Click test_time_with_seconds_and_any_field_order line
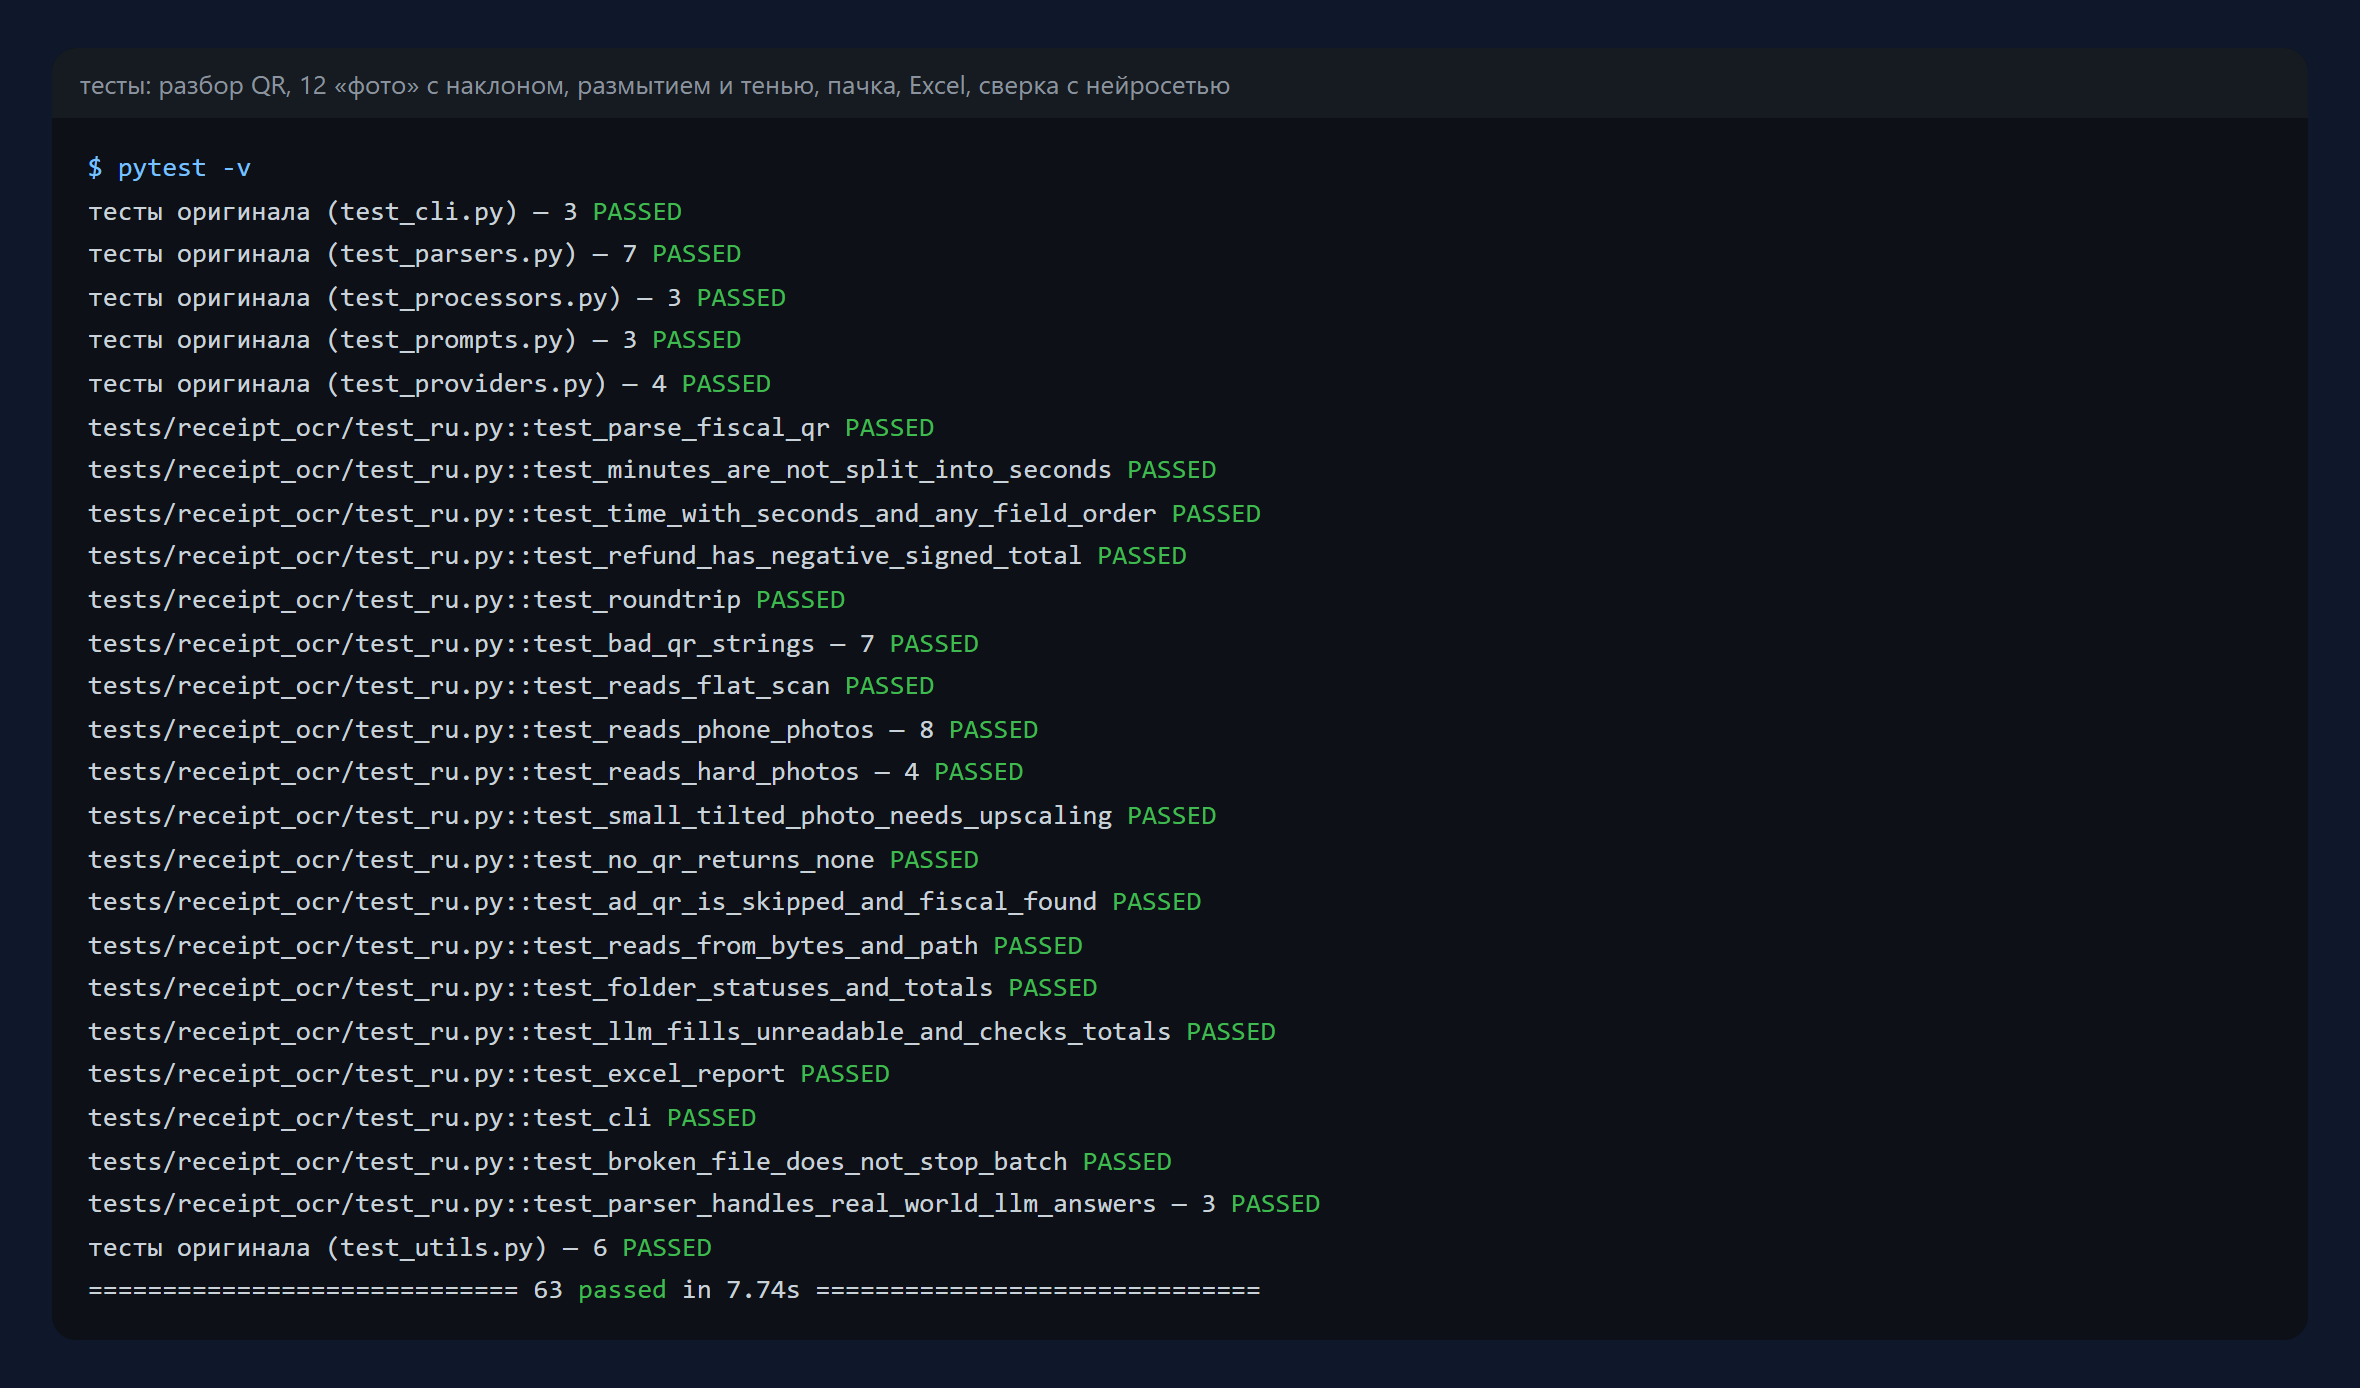 pos(675,514)
